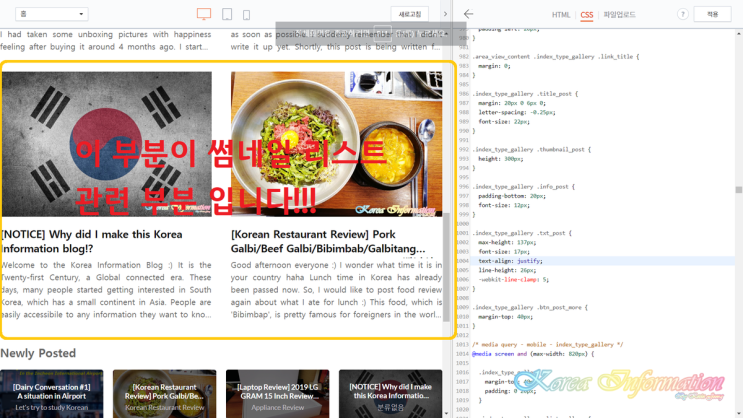Switch to tablet preview icon

point(227,14)
